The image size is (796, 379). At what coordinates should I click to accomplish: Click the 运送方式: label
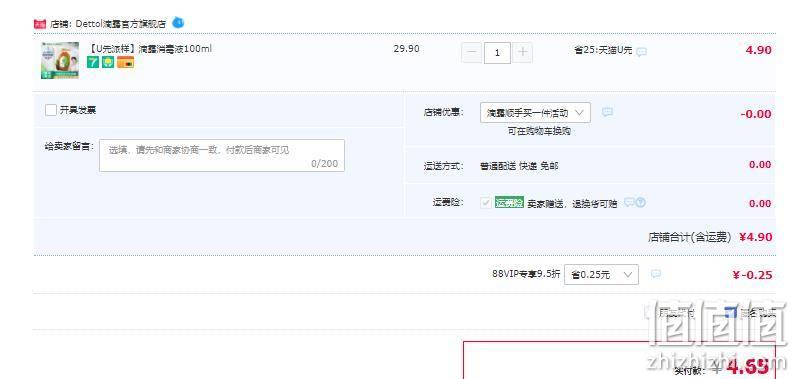(x=444, y=166)
